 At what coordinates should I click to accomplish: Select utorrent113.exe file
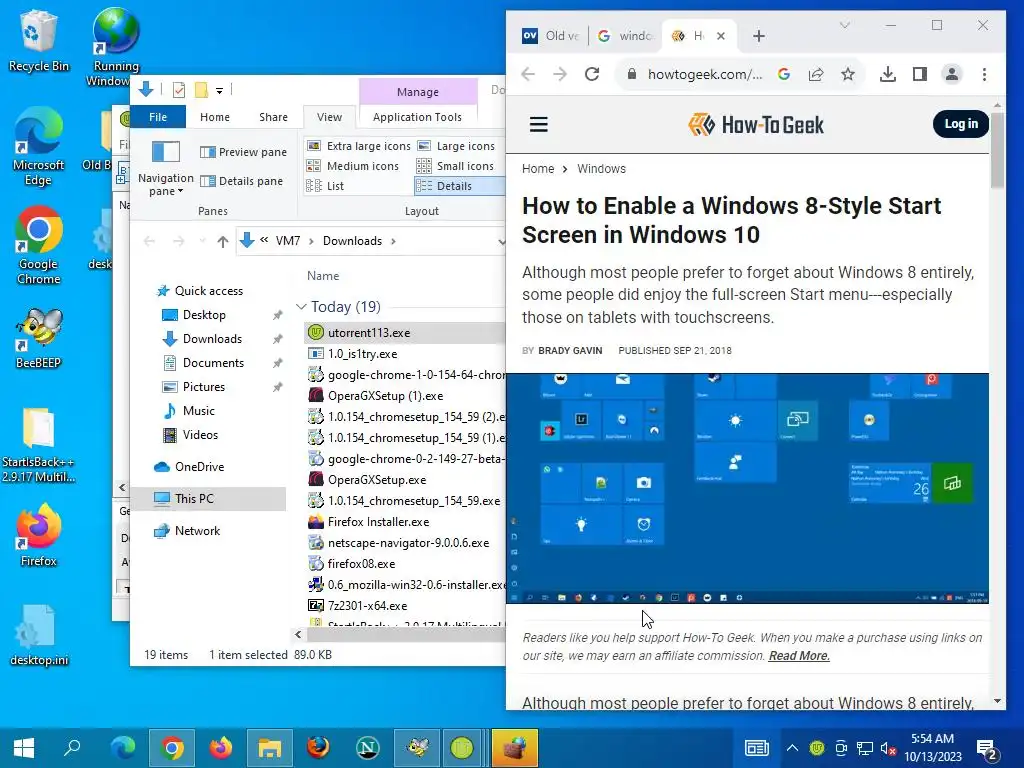[x=404, y=332]
